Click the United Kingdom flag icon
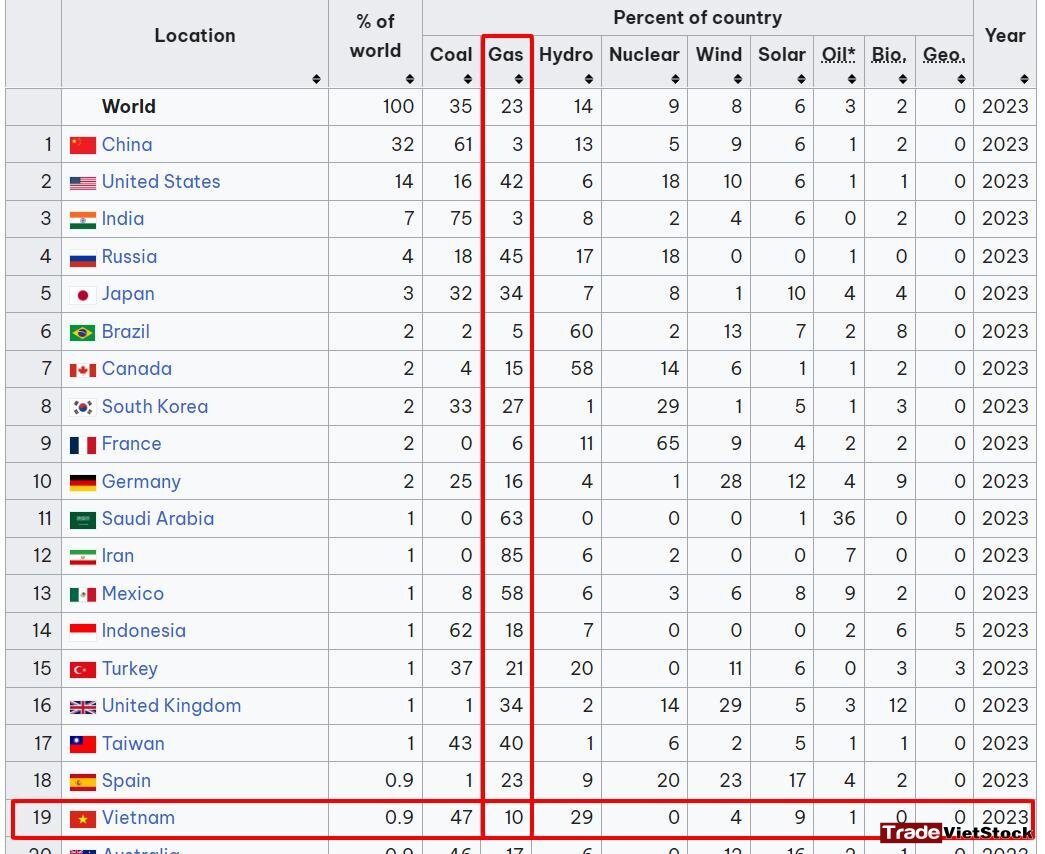The height and width of the screenshot is (854, 1045). (83, 707)
